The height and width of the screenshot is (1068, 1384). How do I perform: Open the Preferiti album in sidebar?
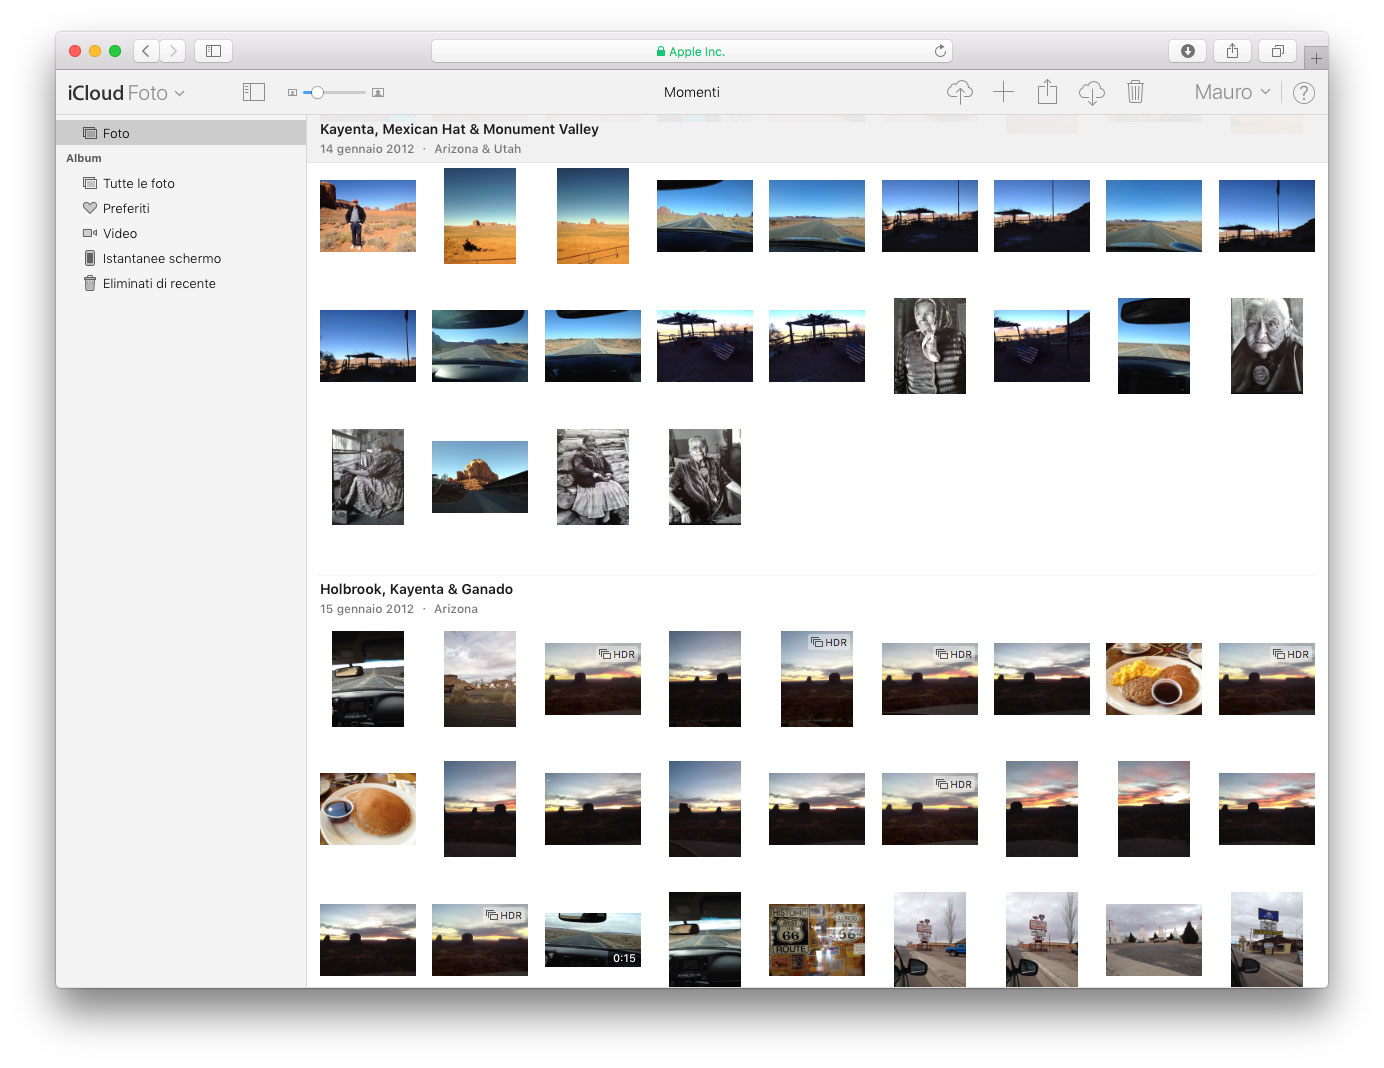click(x=126, y=208)
